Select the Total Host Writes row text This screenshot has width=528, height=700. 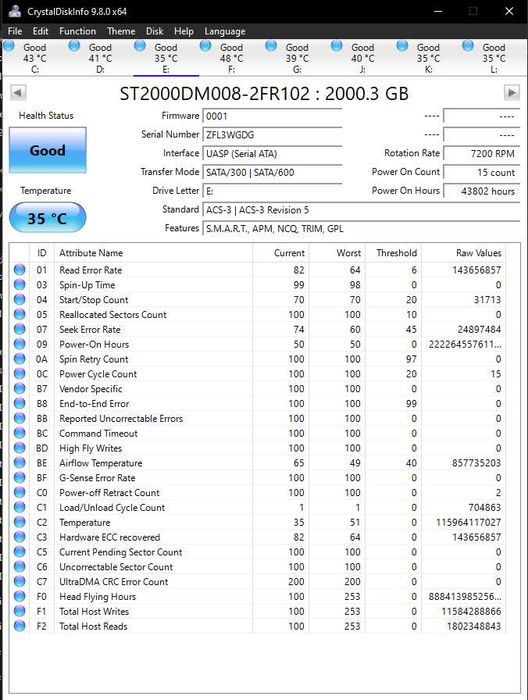[x=94, y=611]
